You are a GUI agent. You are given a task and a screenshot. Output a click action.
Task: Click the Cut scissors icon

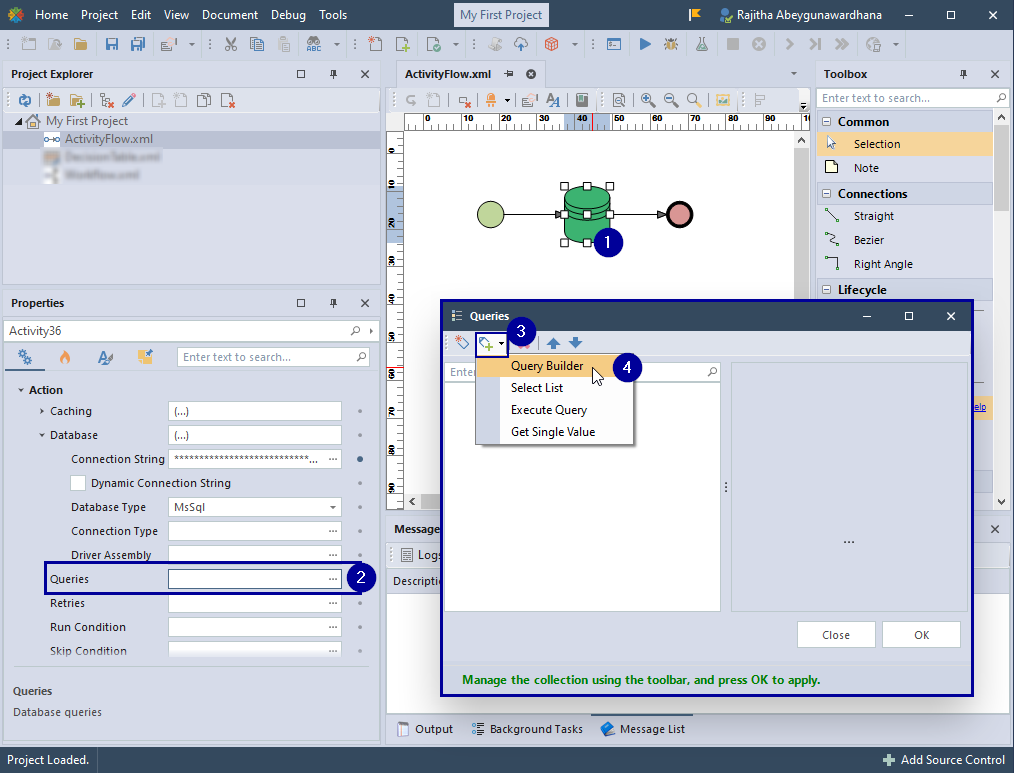pyautogui.click(x=231, y=44)
